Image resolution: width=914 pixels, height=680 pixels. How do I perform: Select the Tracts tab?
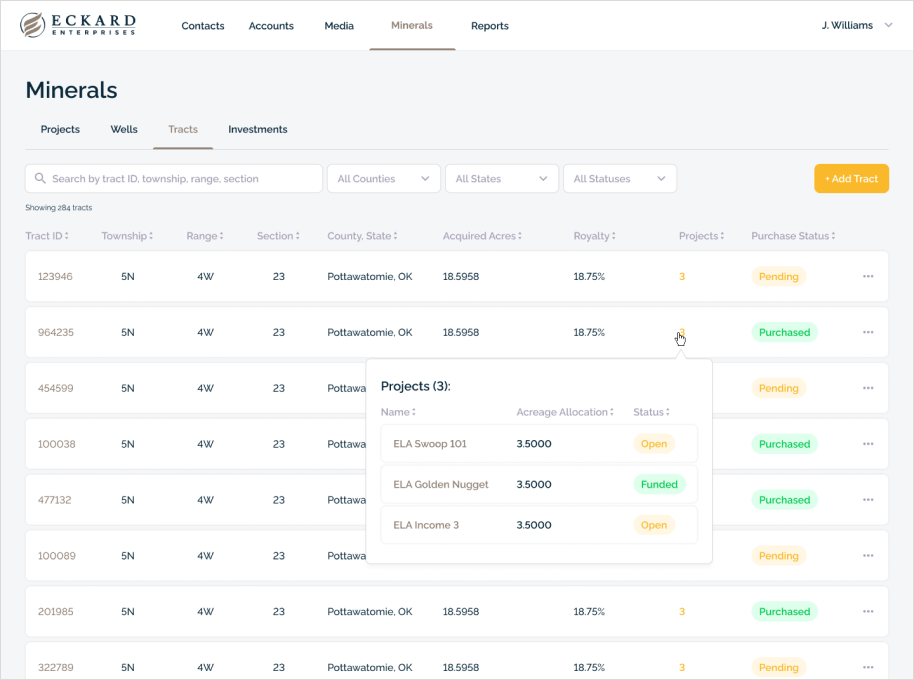(183, 129)
